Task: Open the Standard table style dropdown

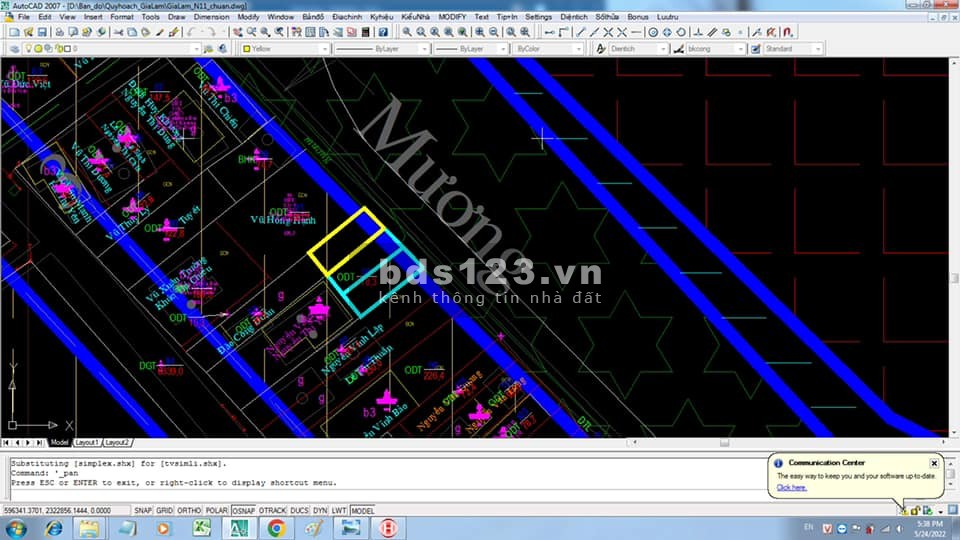Action: [818, 48]
